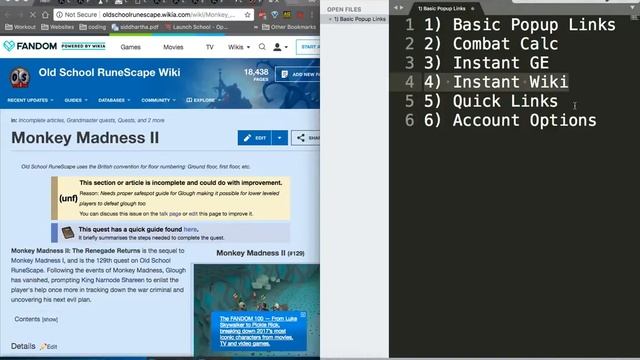Image resolution: width=640 pixels, height=360 pixels.
Task: Open the Games section on Fandom
Action: pos(131,47)
